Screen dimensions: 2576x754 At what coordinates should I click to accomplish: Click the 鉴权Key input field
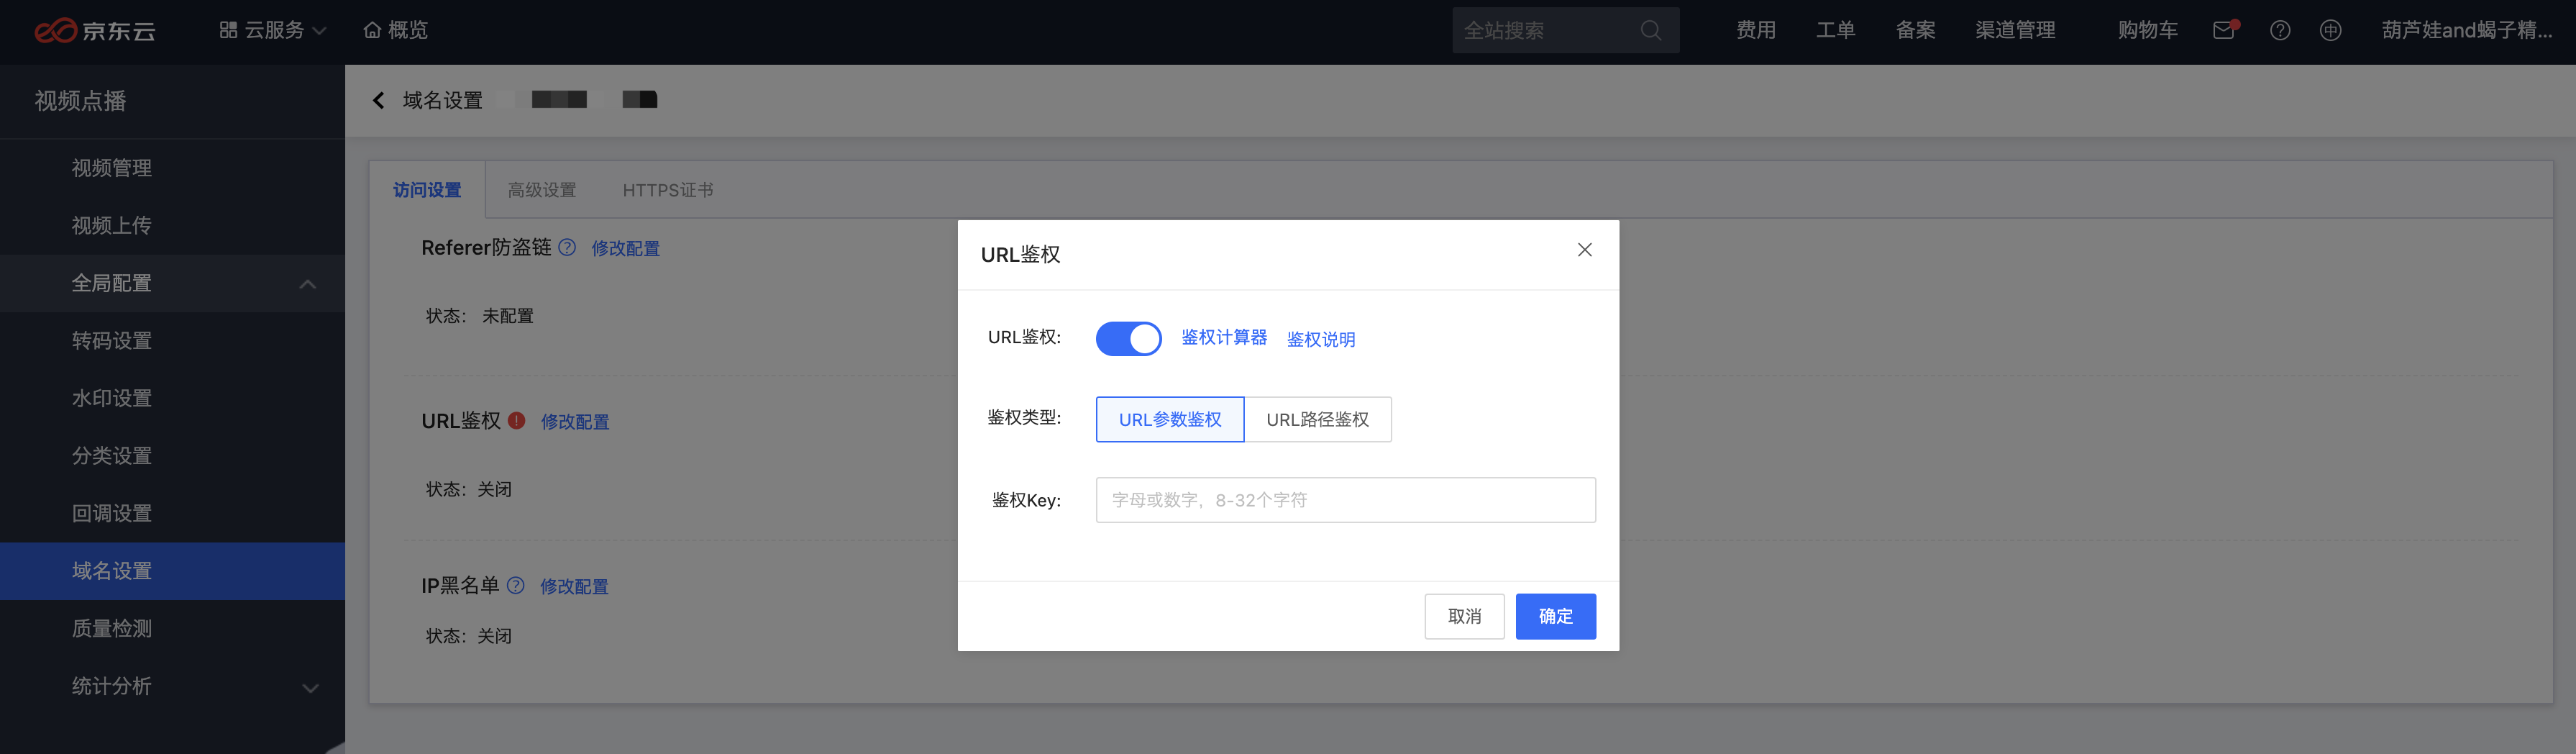[1346, 500]
